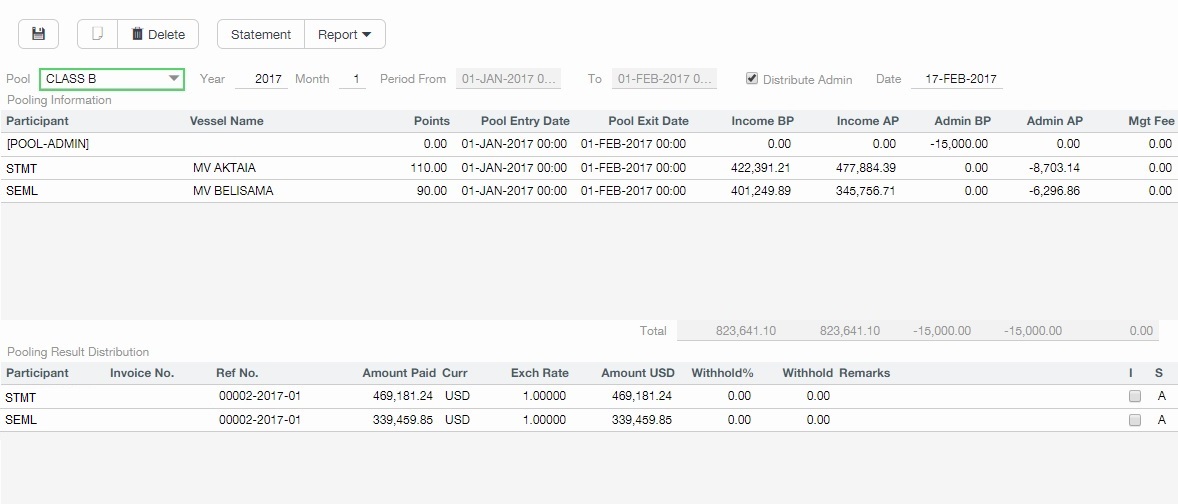Screen dimensions: 1178x504
Task: Select the Period From date field
Action: (x=508, y=79)
